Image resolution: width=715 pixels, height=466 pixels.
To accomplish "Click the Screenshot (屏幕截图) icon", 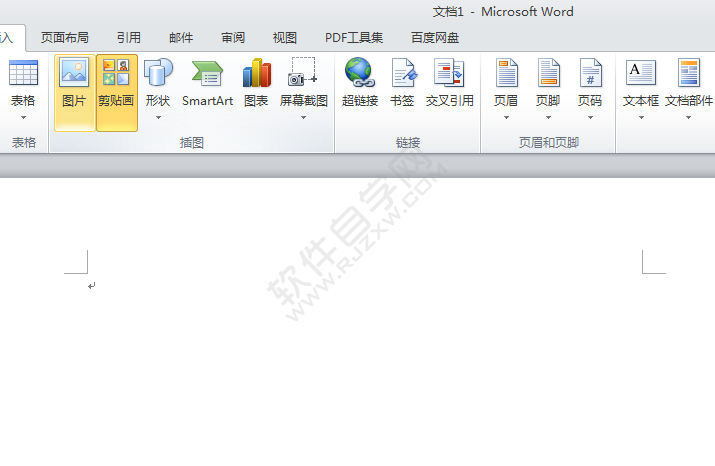I will (303, 72).
